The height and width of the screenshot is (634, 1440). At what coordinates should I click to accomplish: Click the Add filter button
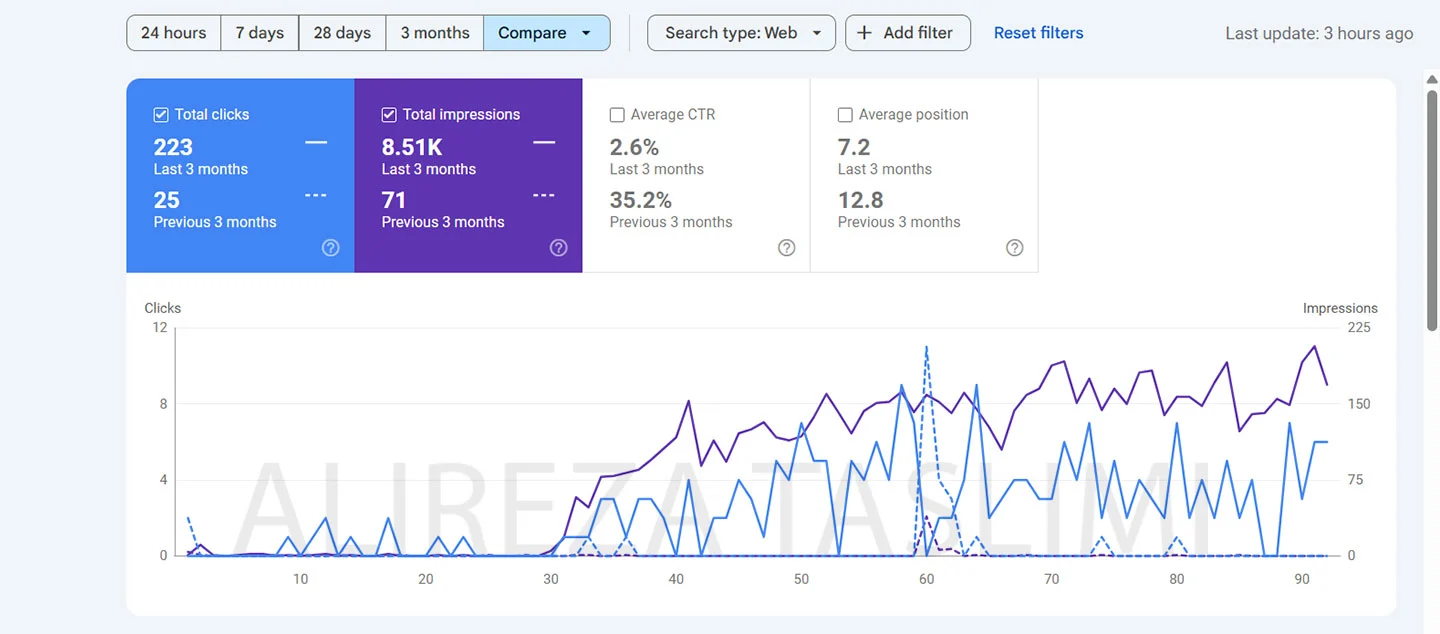[x=907, y=33]
